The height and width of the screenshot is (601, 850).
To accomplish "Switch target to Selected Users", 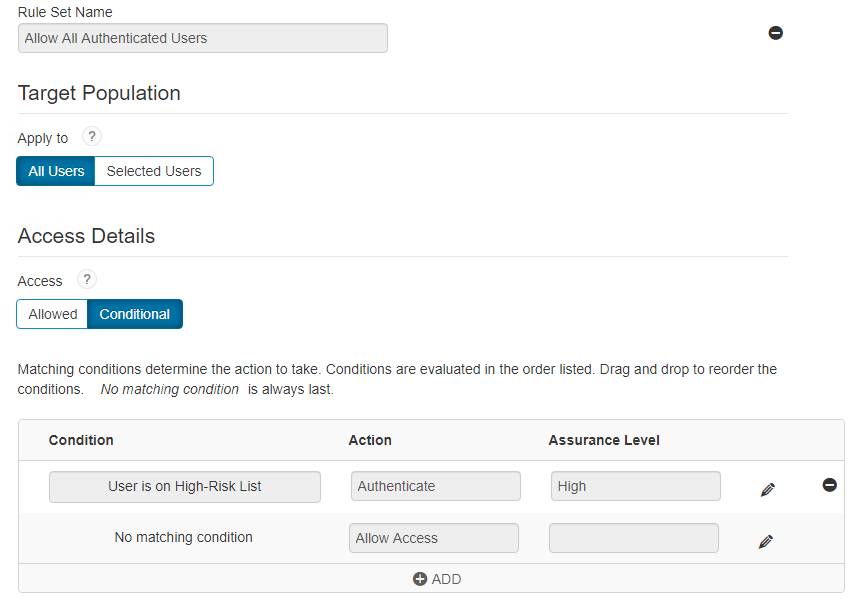I will (x=154, y=171).
